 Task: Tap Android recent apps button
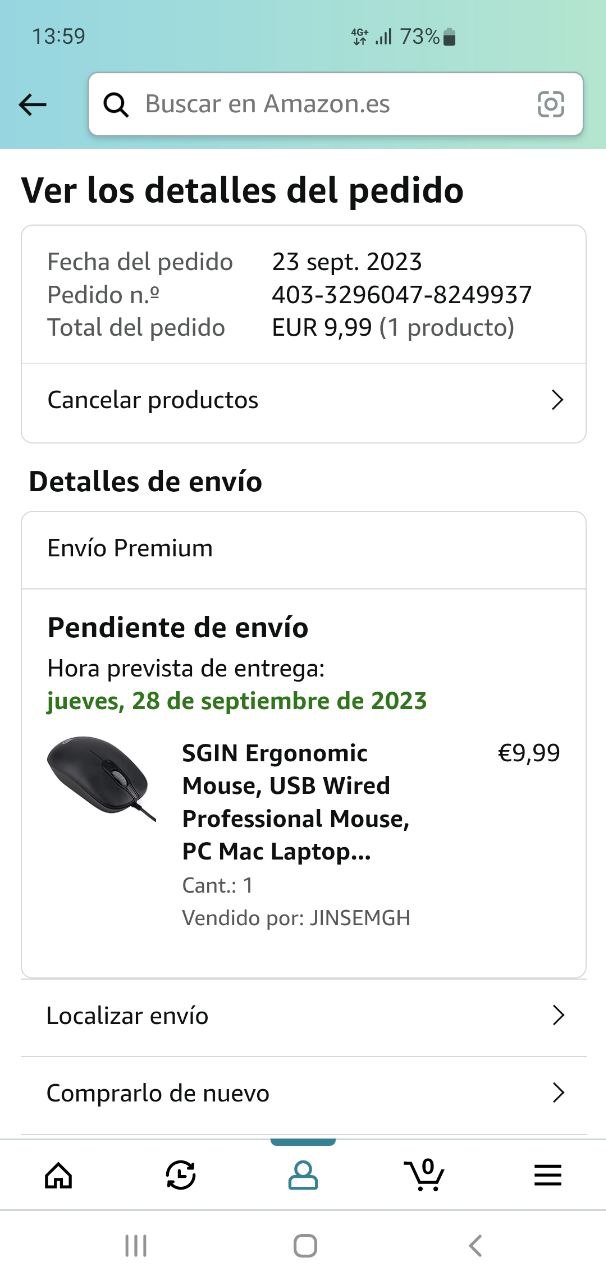pos(135,1245)
